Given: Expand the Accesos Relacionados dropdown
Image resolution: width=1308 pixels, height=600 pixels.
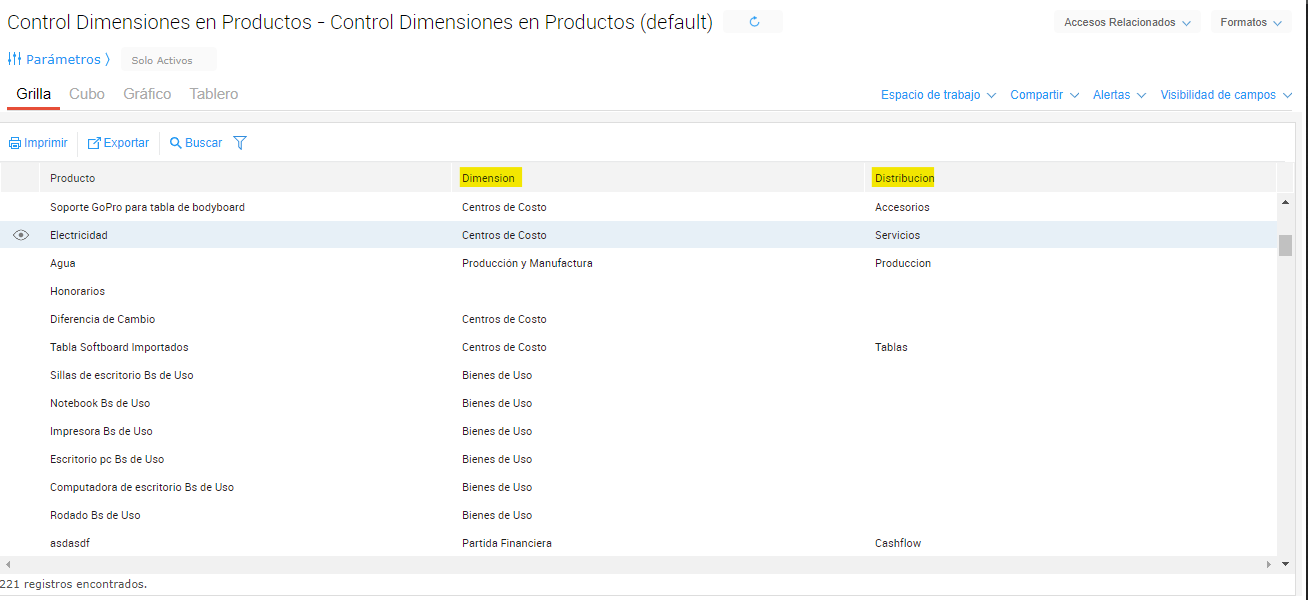Looking at the screenshot, I should 1127,22.
